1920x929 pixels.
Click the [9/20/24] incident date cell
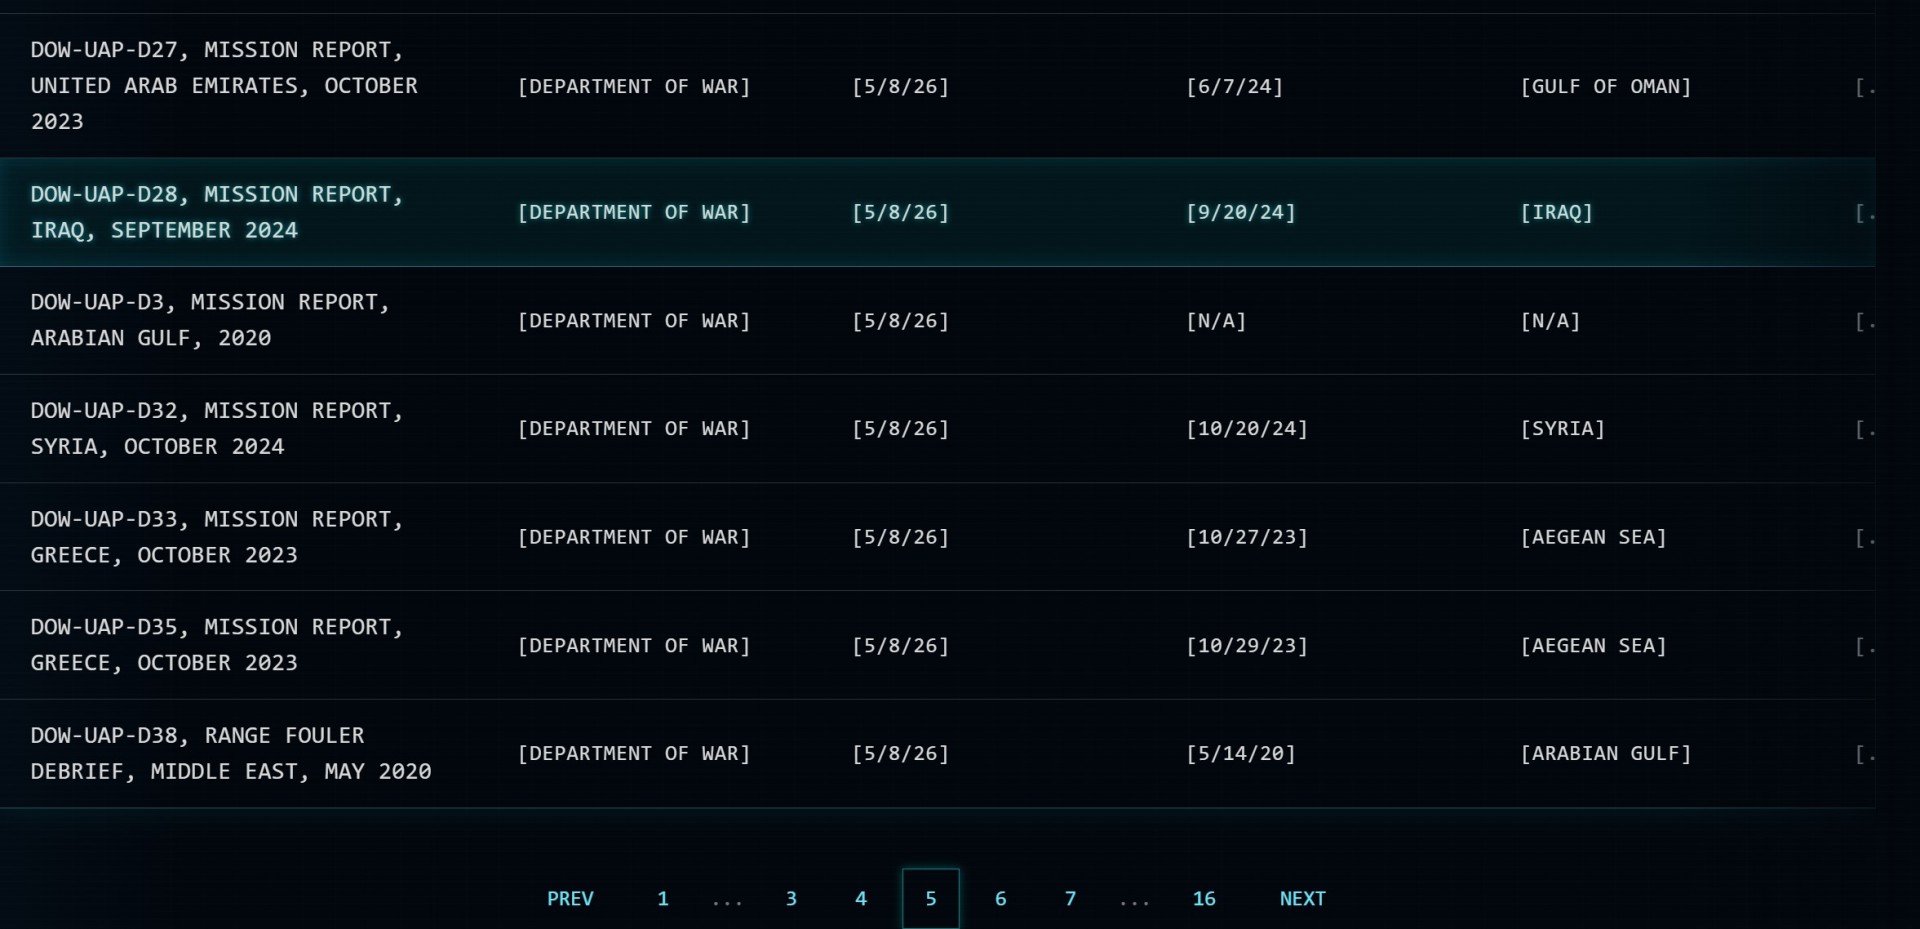click(x=1240, y=212)
